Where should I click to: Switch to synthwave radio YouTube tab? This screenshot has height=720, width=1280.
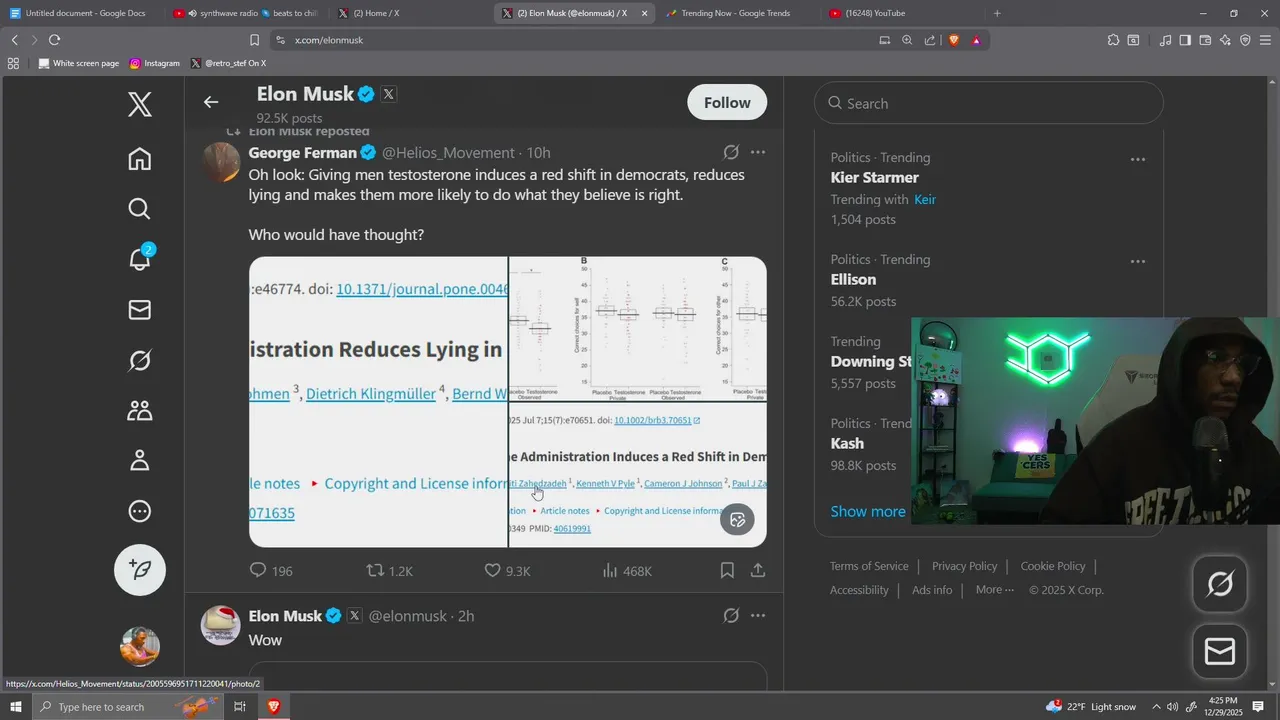[x=244, y=13]
